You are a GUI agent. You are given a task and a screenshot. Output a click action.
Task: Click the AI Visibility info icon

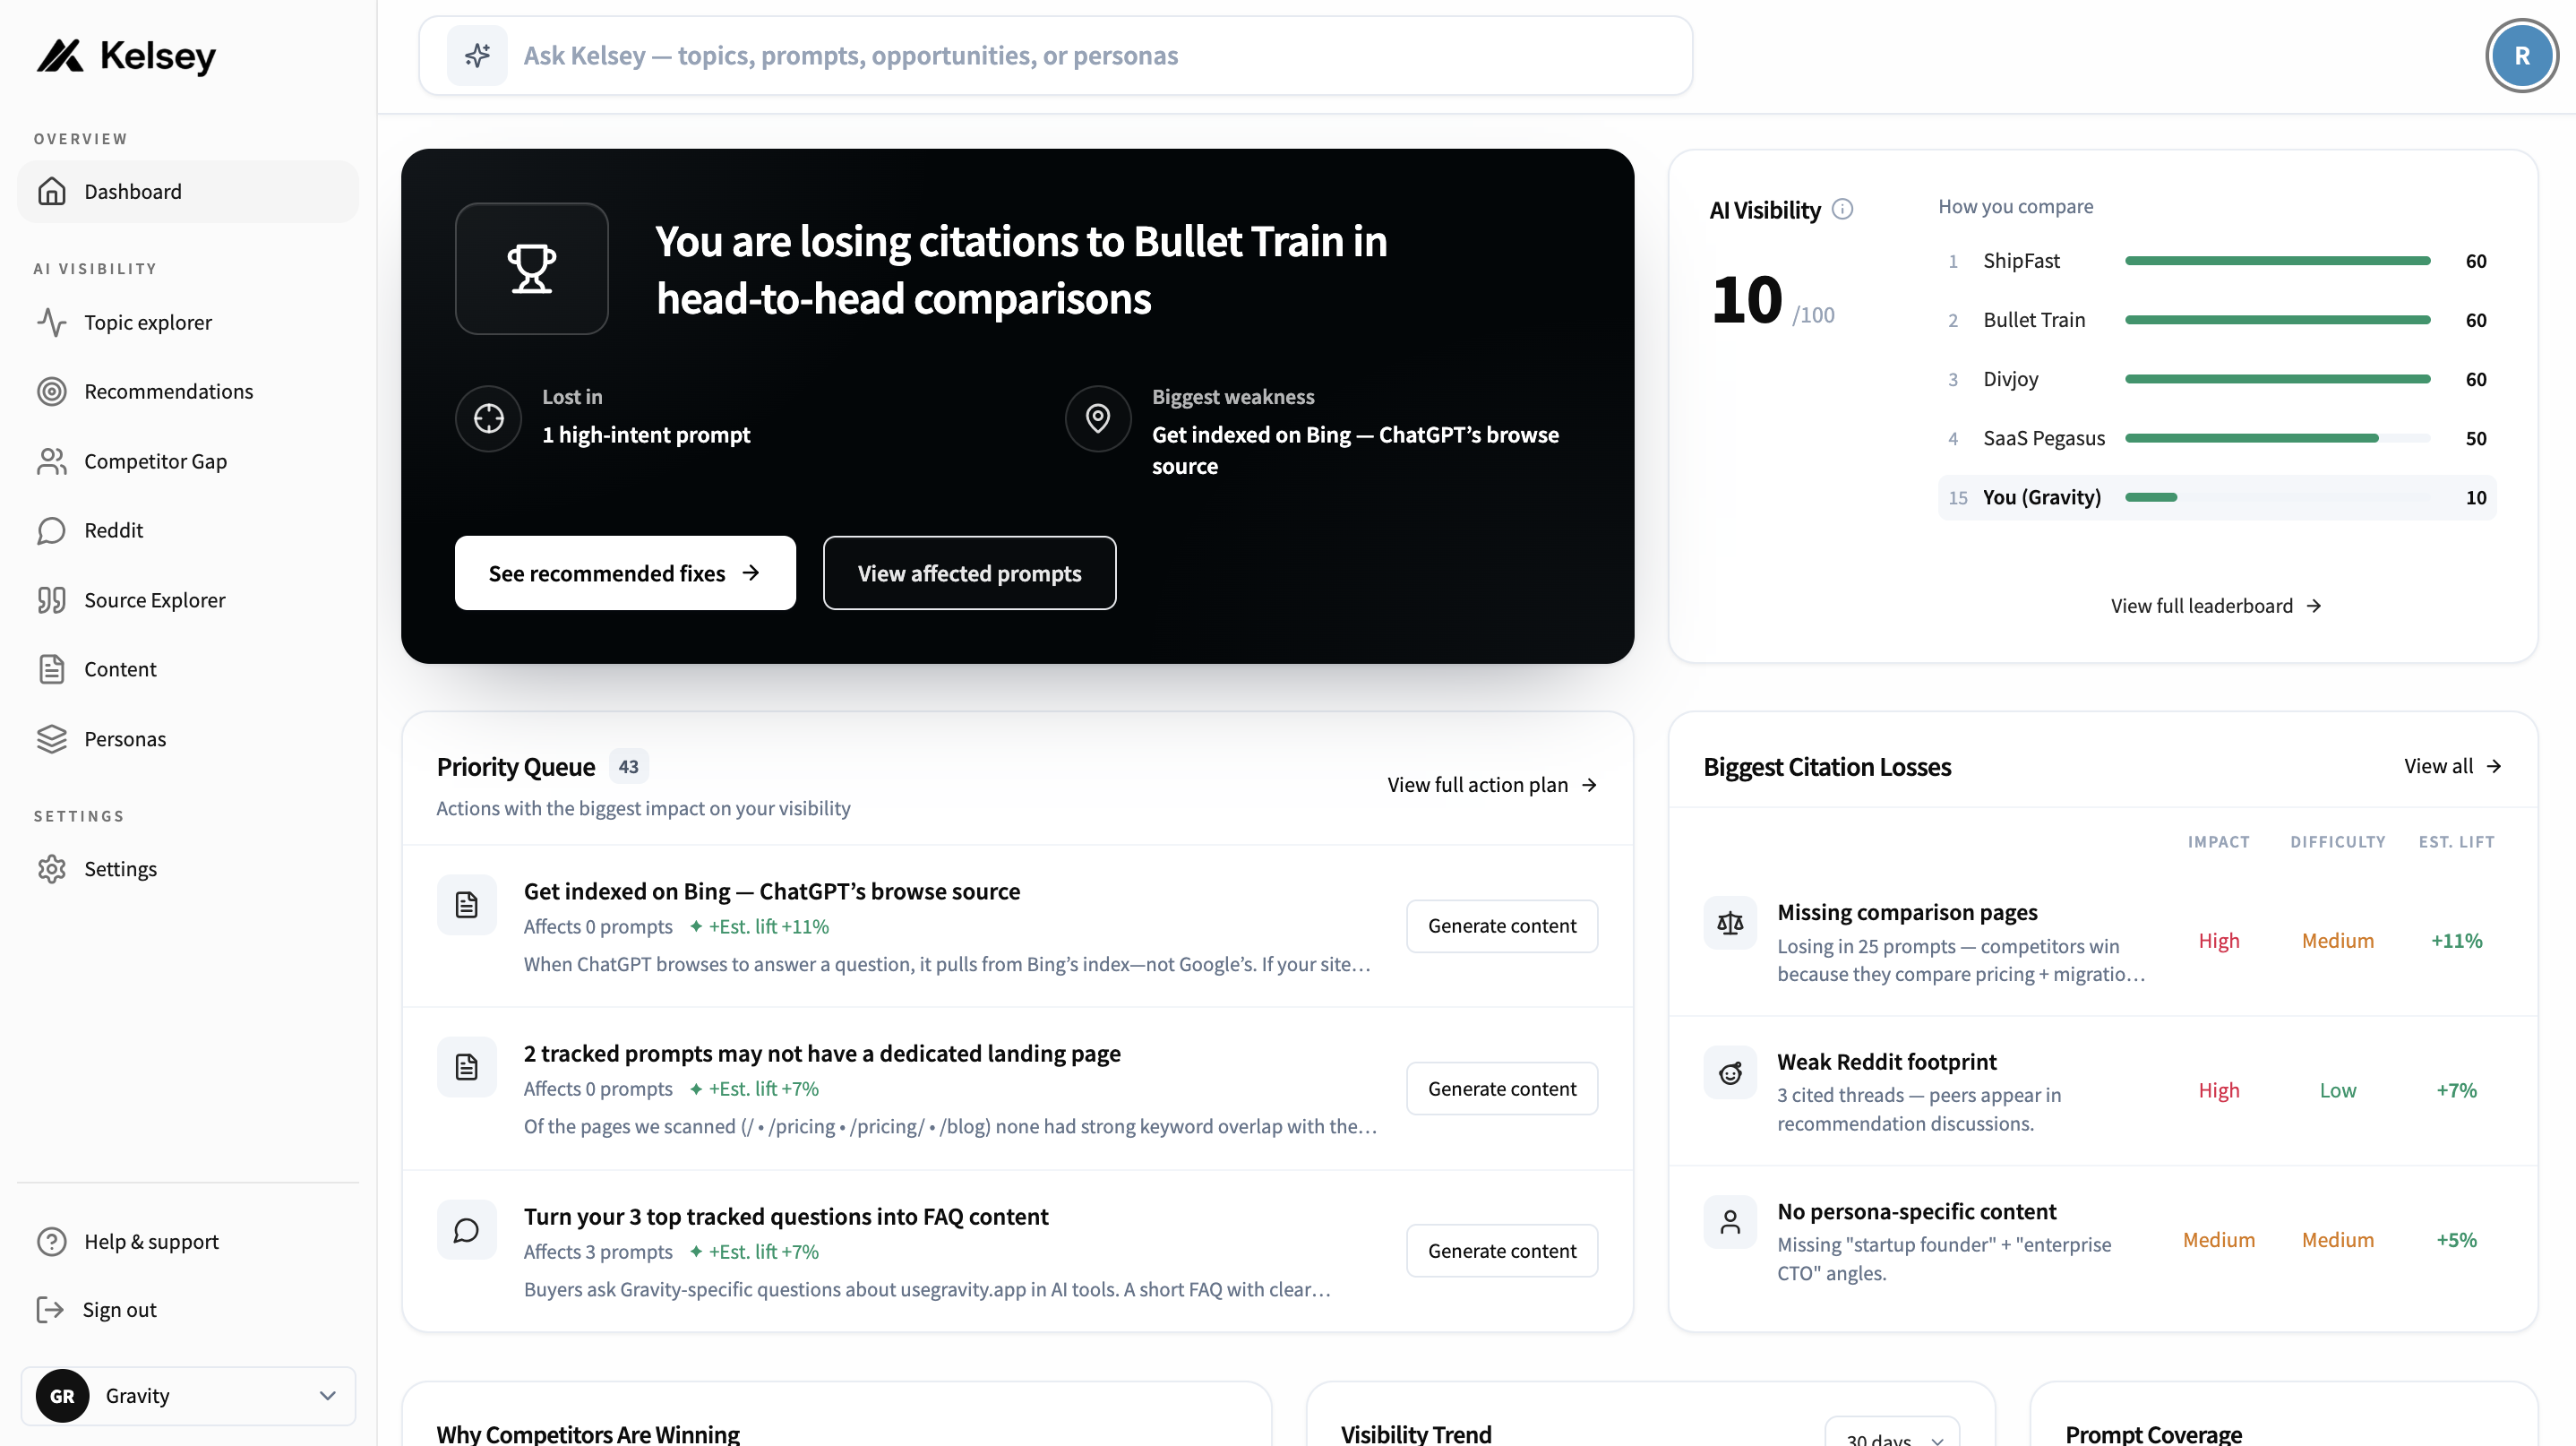pos(1842,209)
